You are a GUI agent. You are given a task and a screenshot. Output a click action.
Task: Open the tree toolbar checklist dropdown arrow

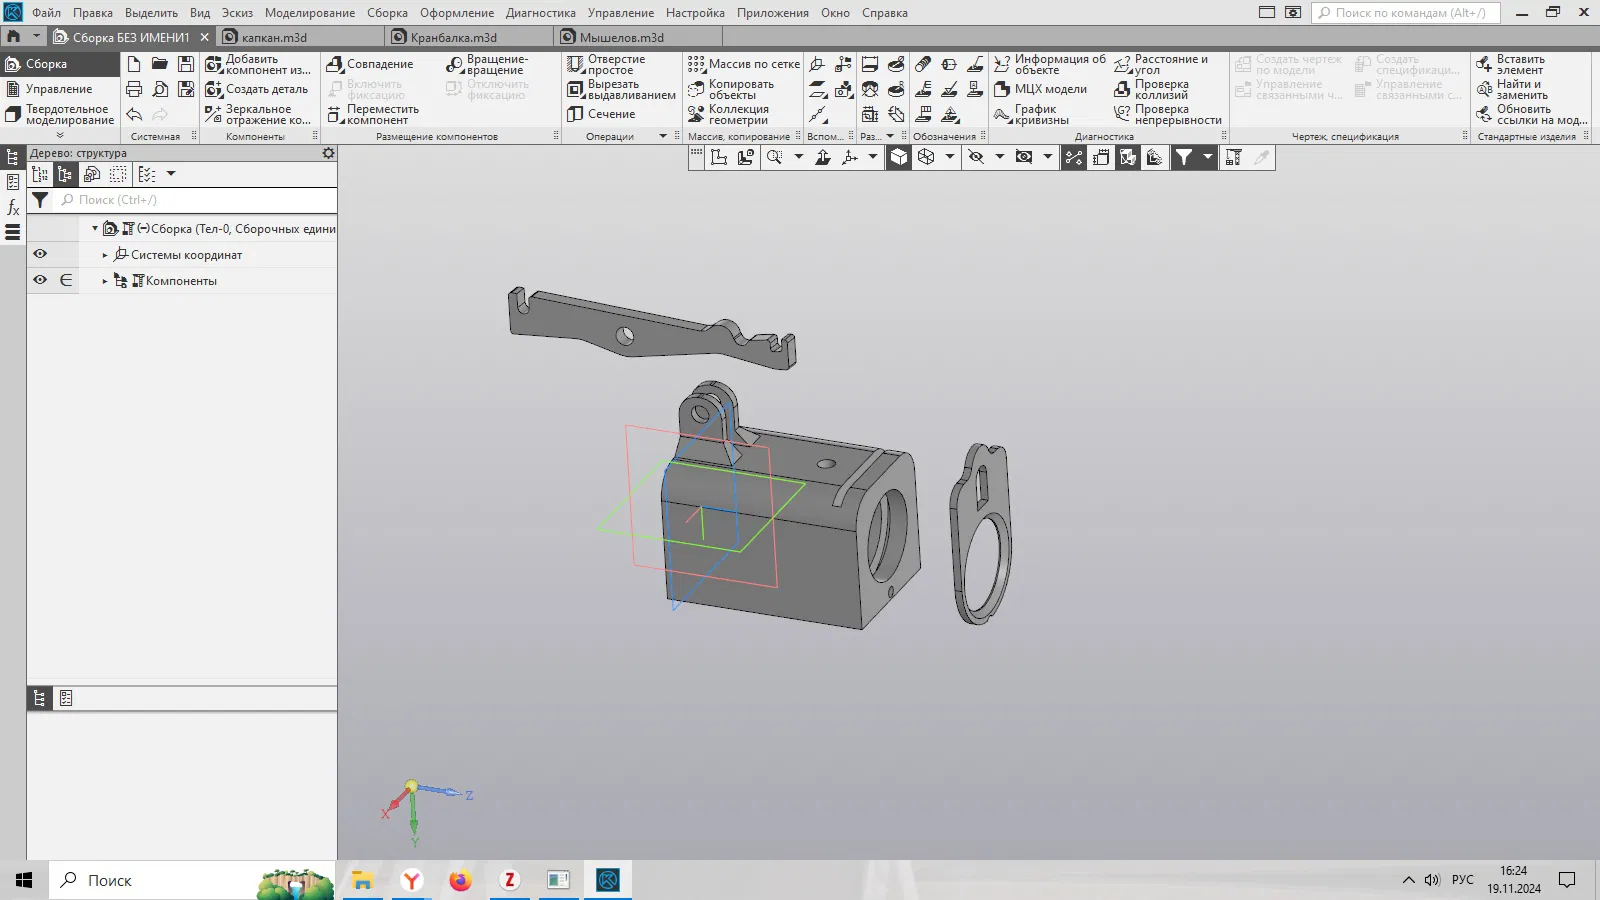pyautogui.click(x=171, y=174)
